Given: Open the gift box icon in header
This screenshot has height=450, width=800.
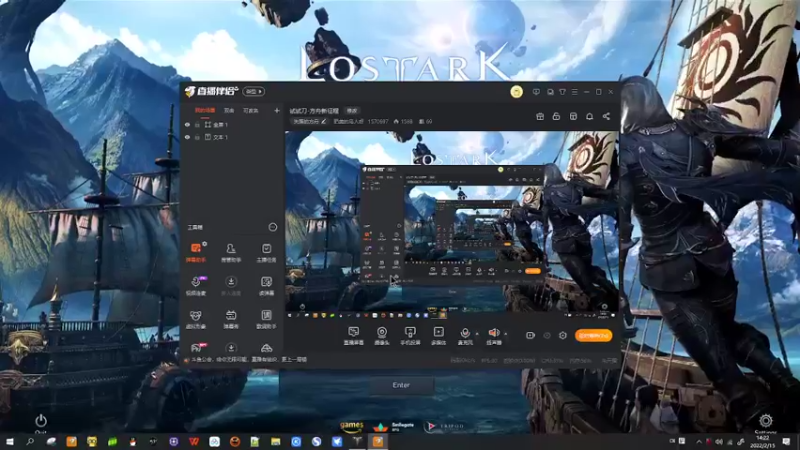Looking at the screenshot, I should pos(540,116).
